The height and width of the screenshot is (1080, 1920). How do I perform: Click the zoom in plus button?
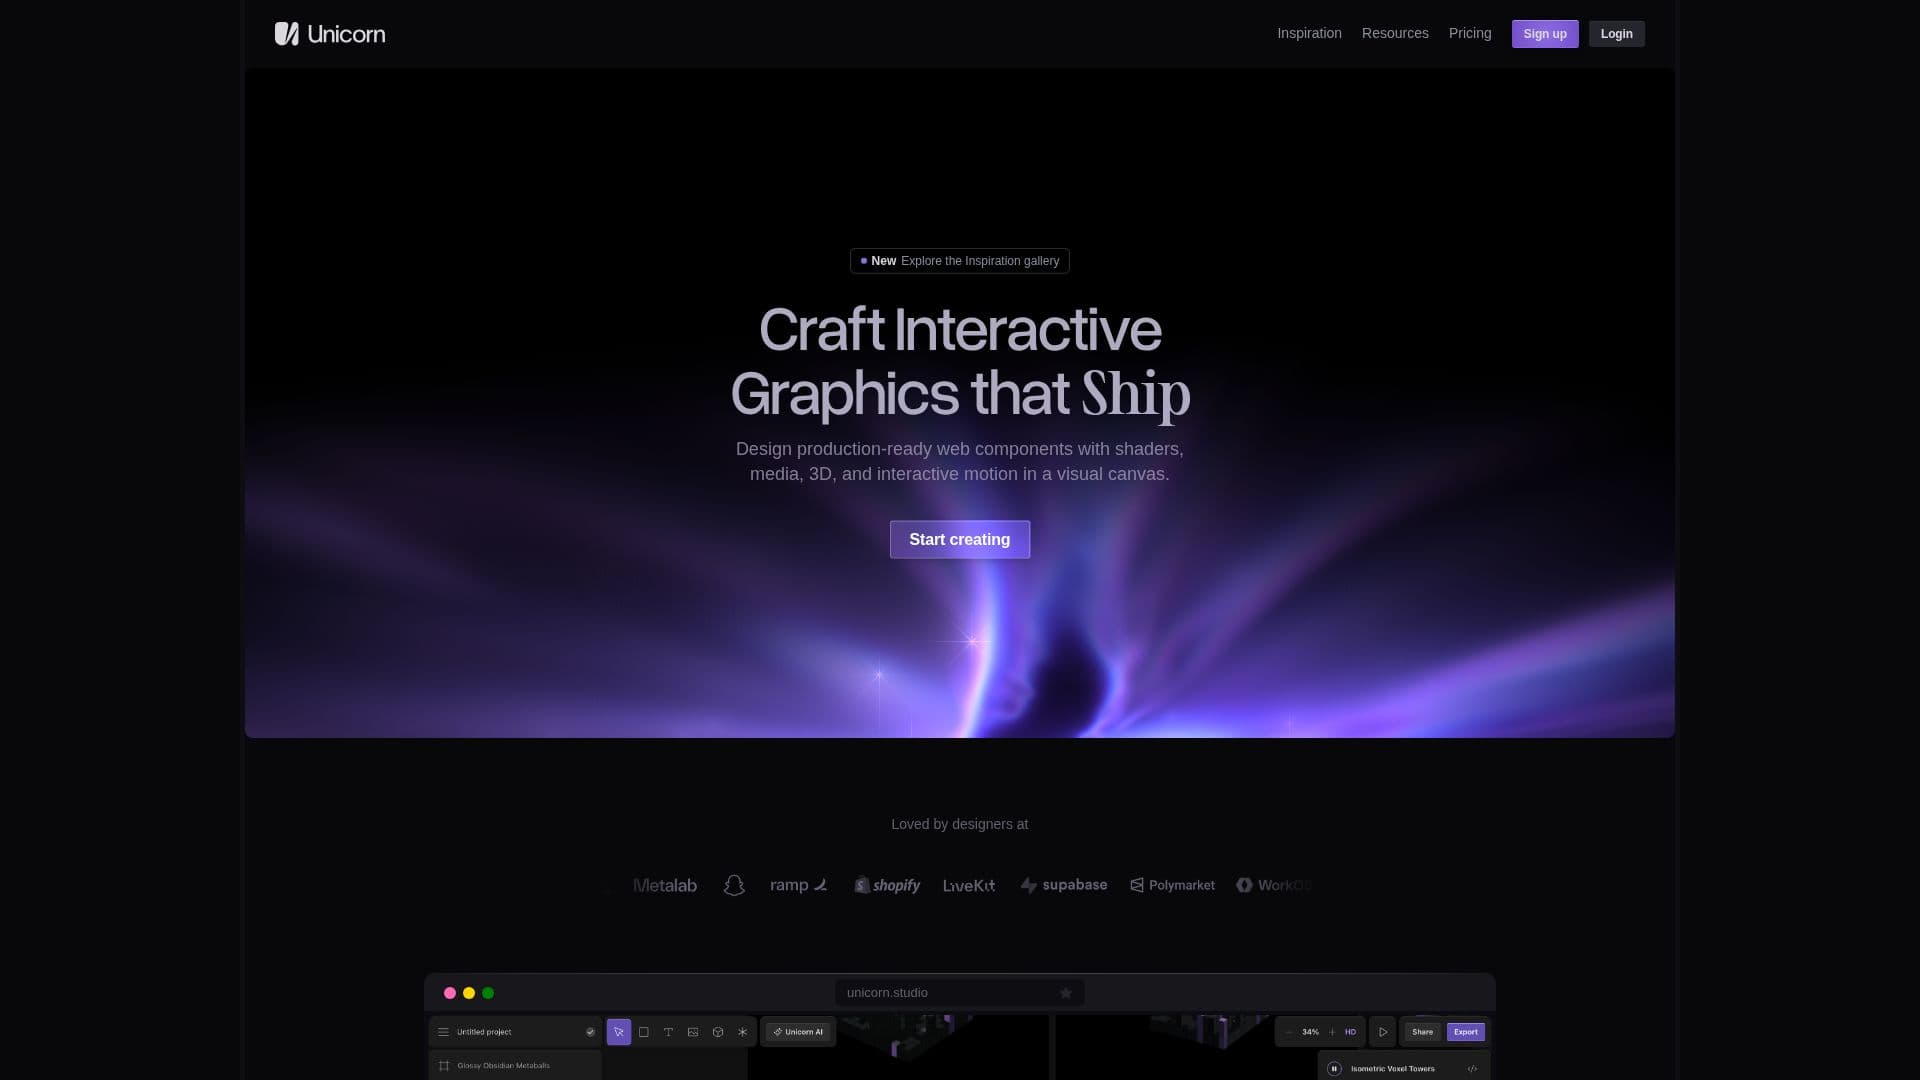tap(1332, 1032)
